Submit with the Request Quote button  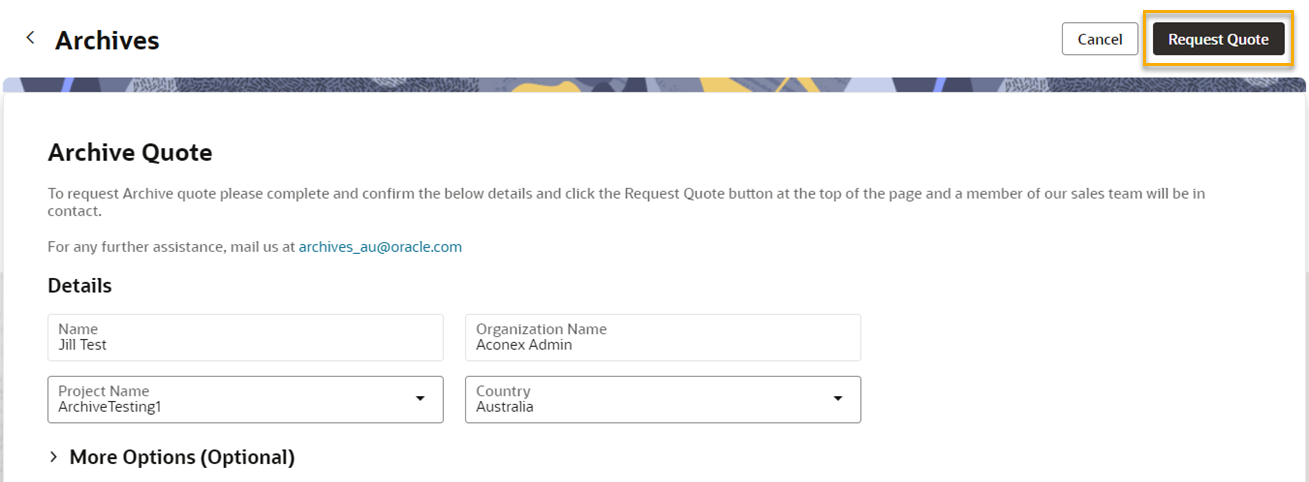(x=1218, y=39)
